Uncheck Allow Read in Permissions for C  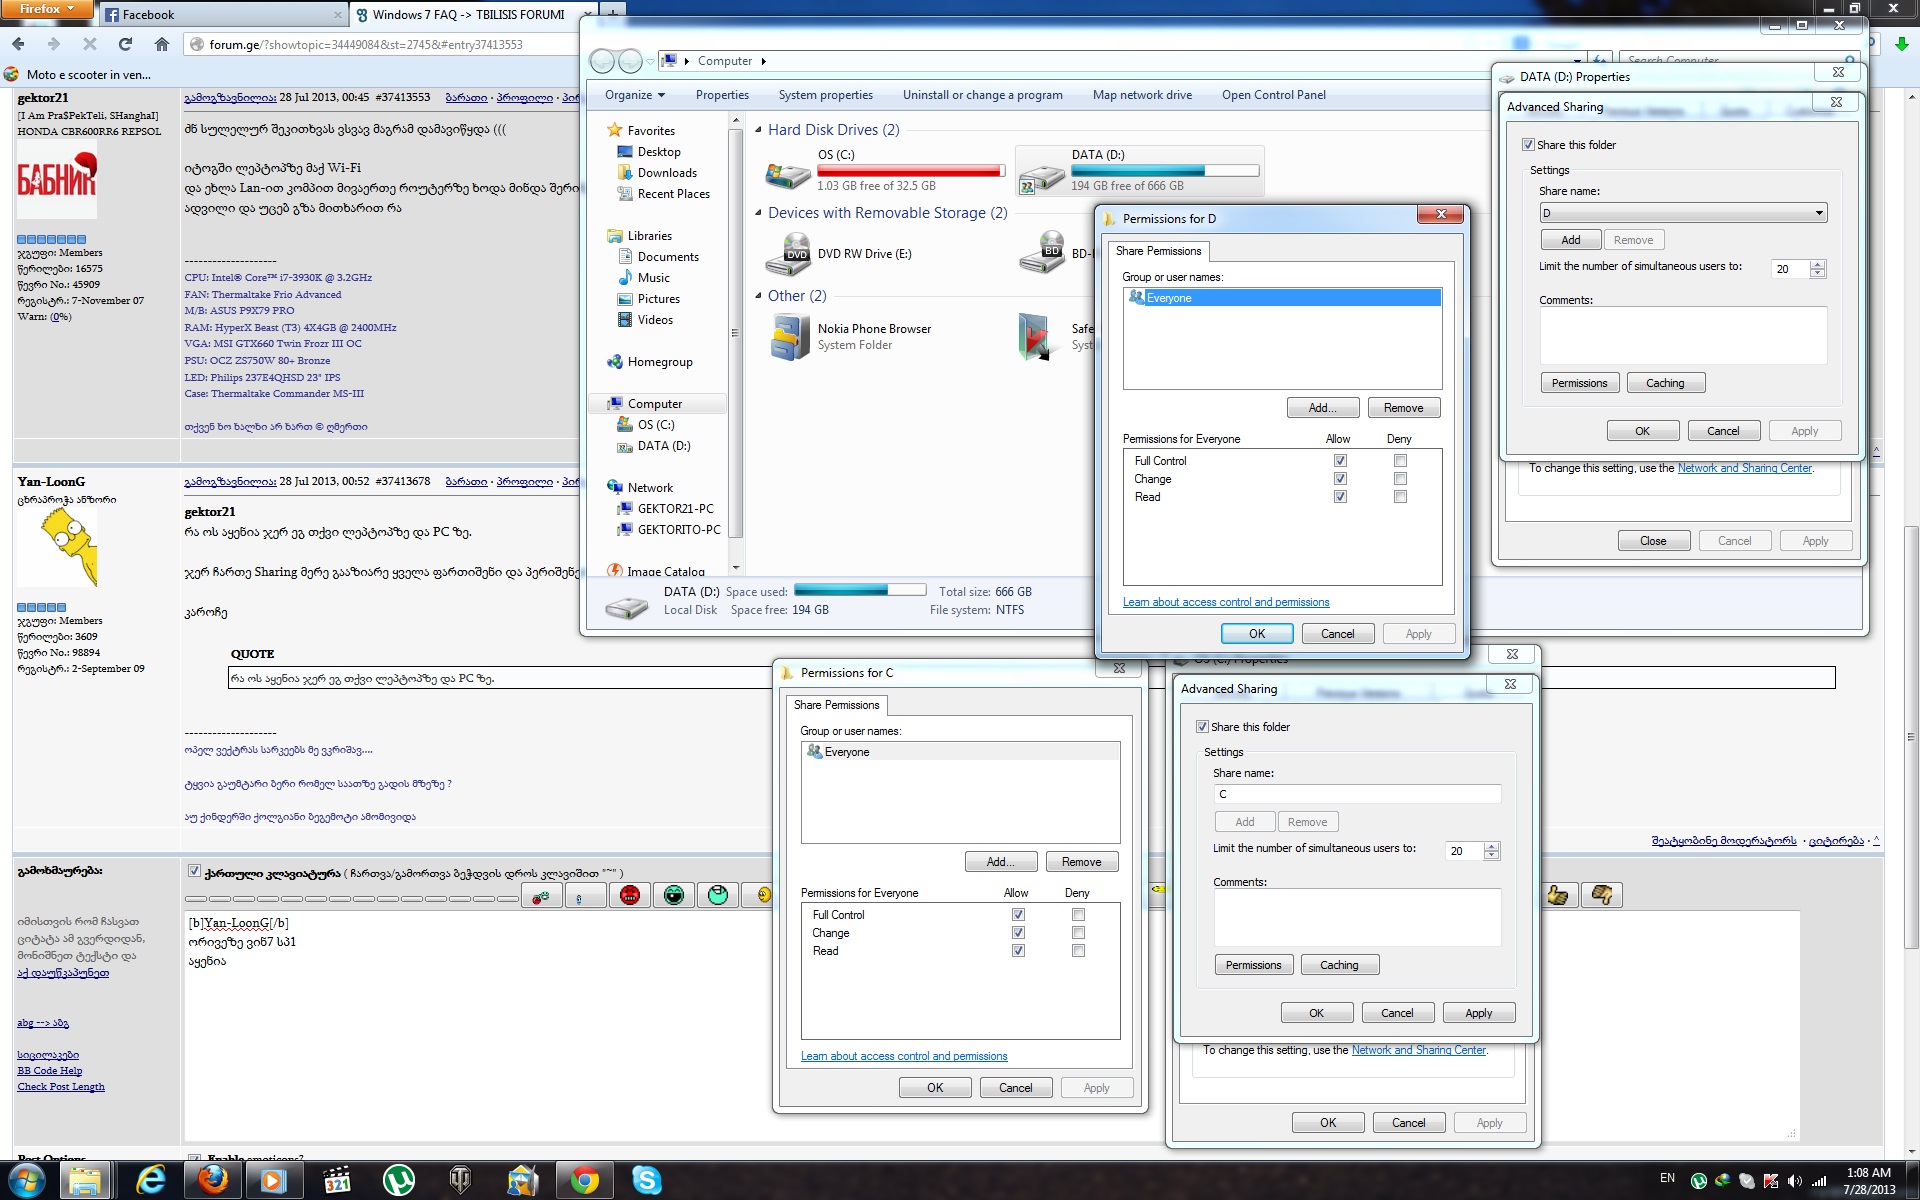[x=1018, y=951]
